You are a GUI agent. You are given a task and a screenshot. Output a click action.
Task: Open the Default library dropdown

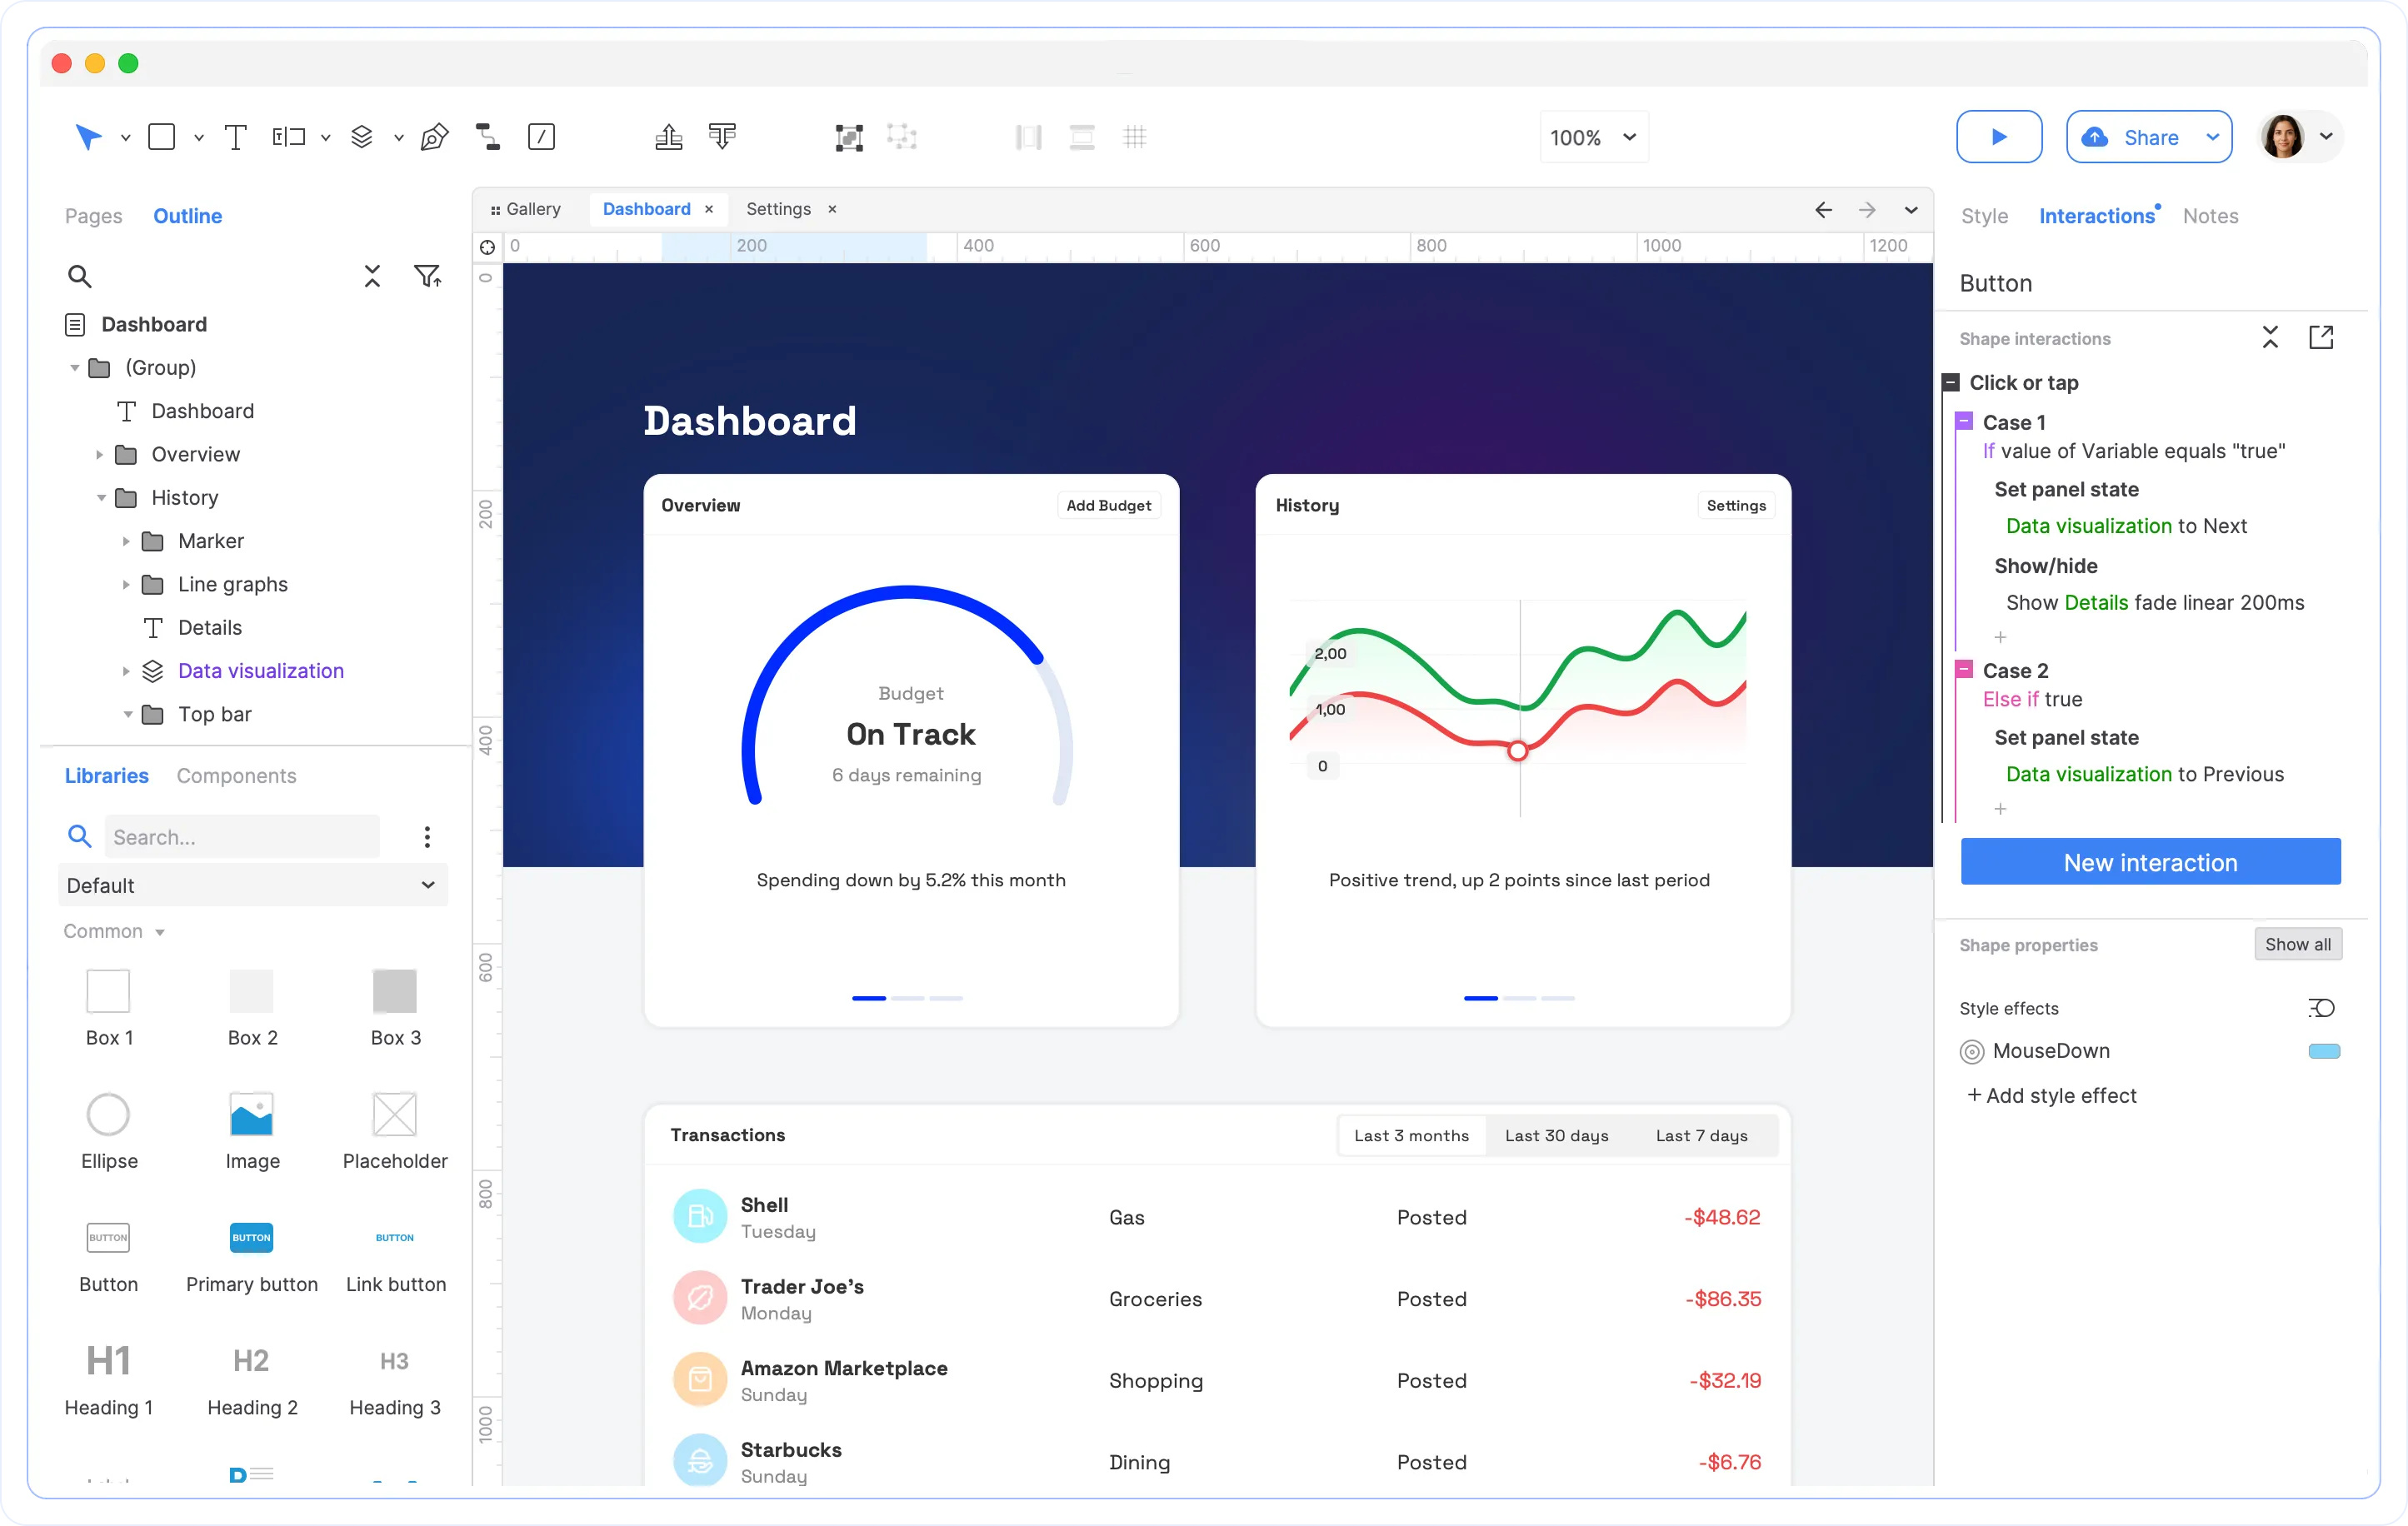click(252, 885)
